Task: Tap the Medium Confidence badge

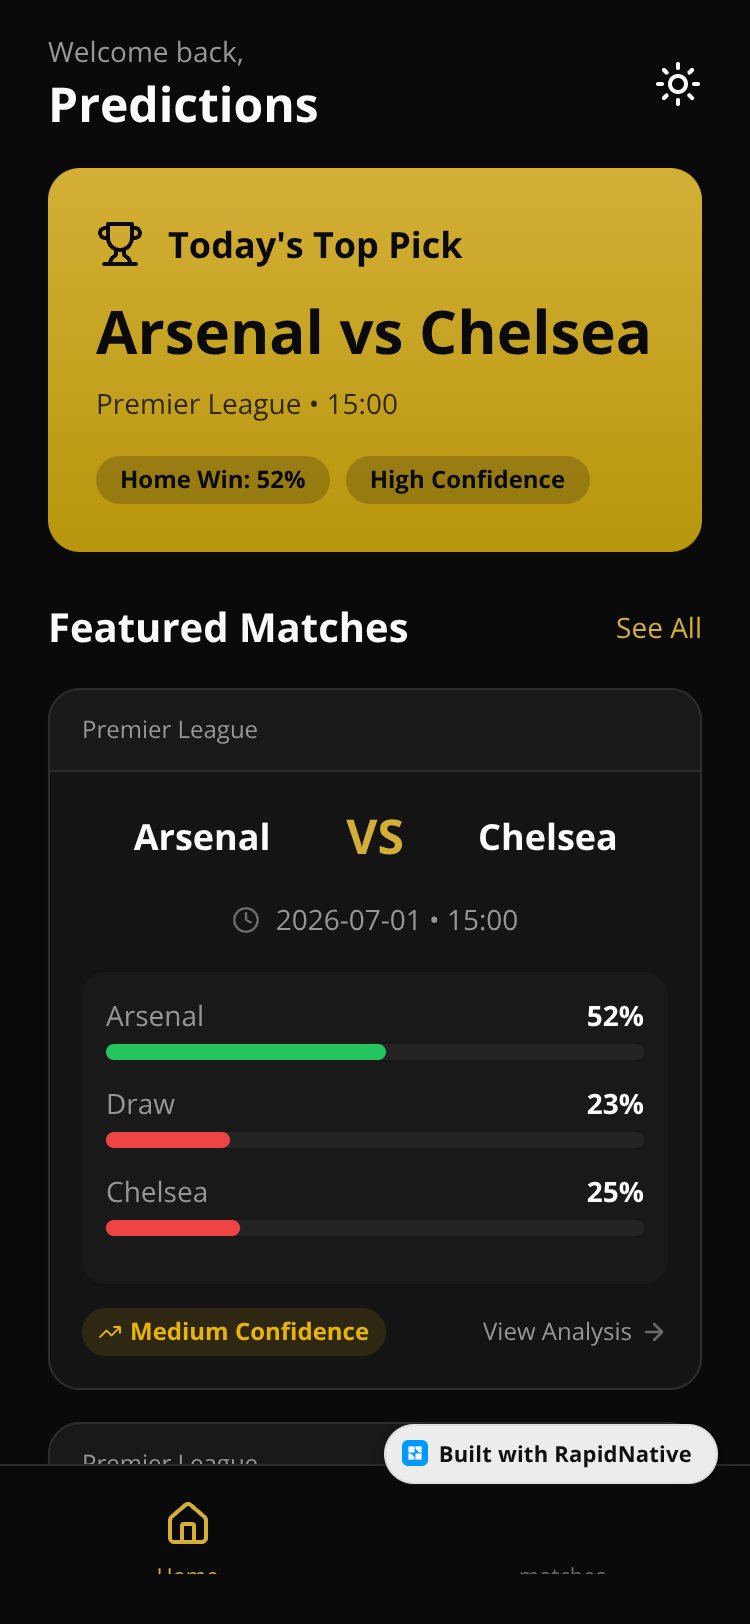Action: [234, 1332]
